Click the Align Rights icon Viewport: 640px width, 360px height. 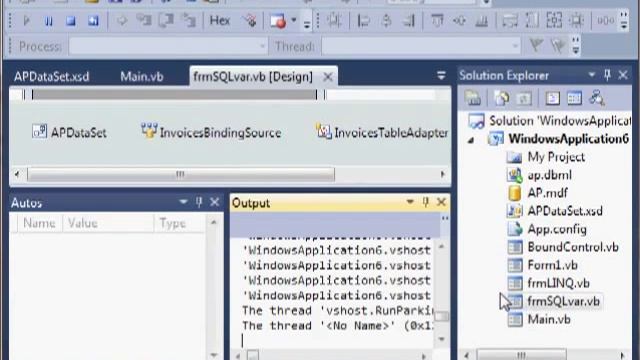pyautogui.click(x=408, y=20)
